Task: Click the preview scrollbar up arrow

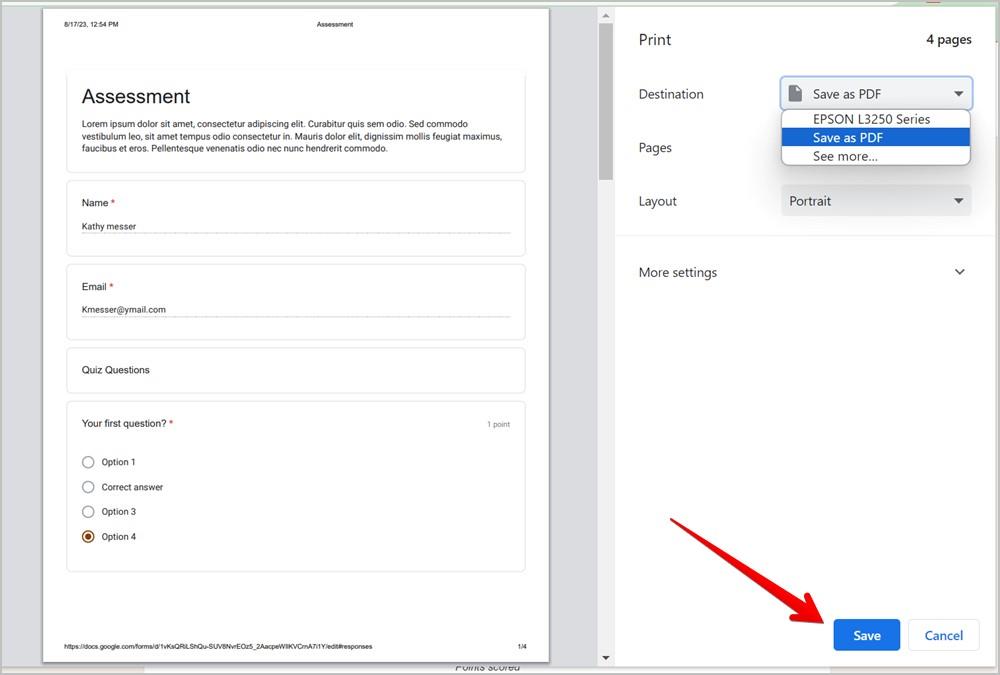Action: point(605,15)
